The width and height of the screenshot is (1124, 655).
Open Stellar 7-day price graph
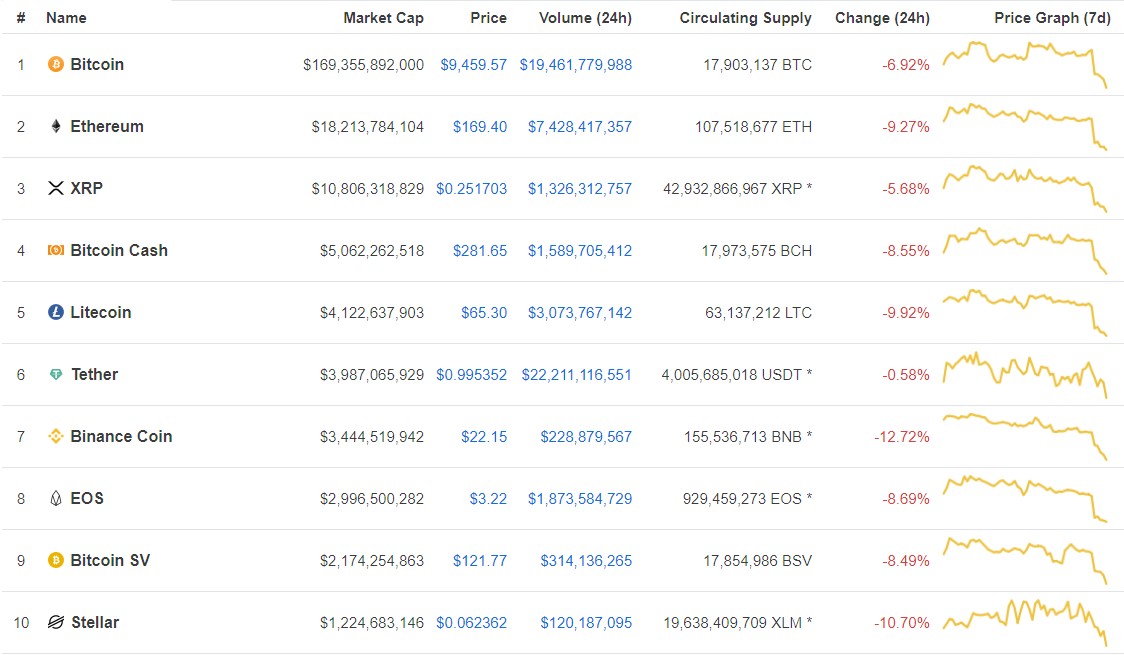click(1025, 622)
